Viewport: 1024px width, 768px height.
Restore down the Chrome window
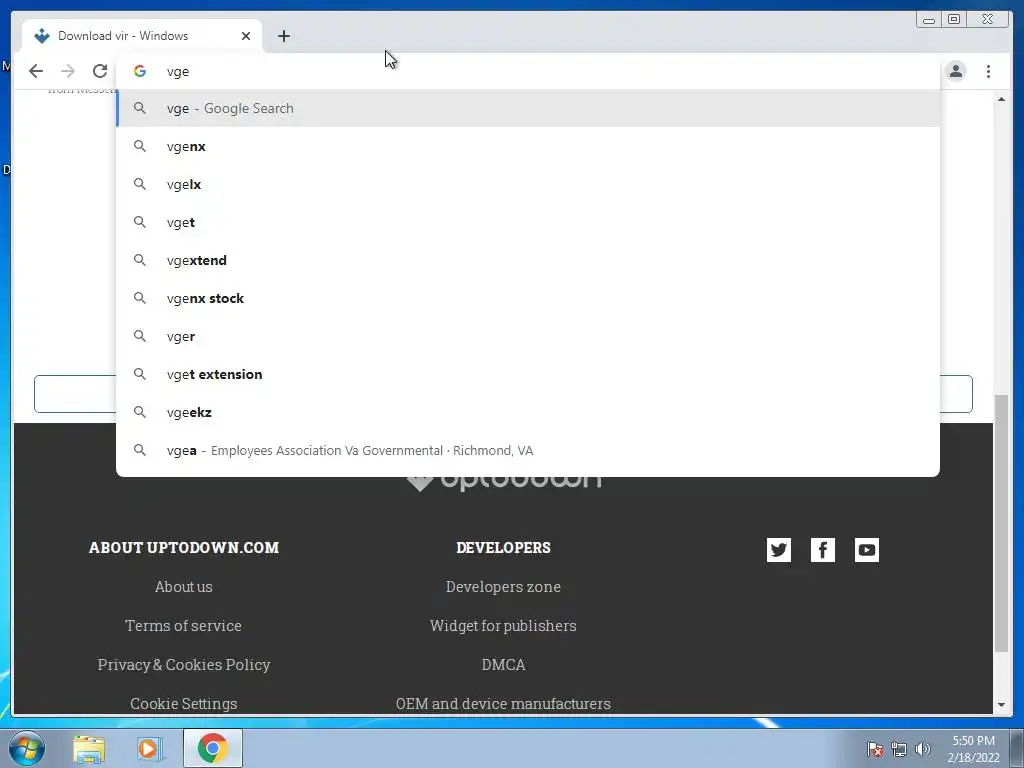pyautogui.click(x=953, y=20)
